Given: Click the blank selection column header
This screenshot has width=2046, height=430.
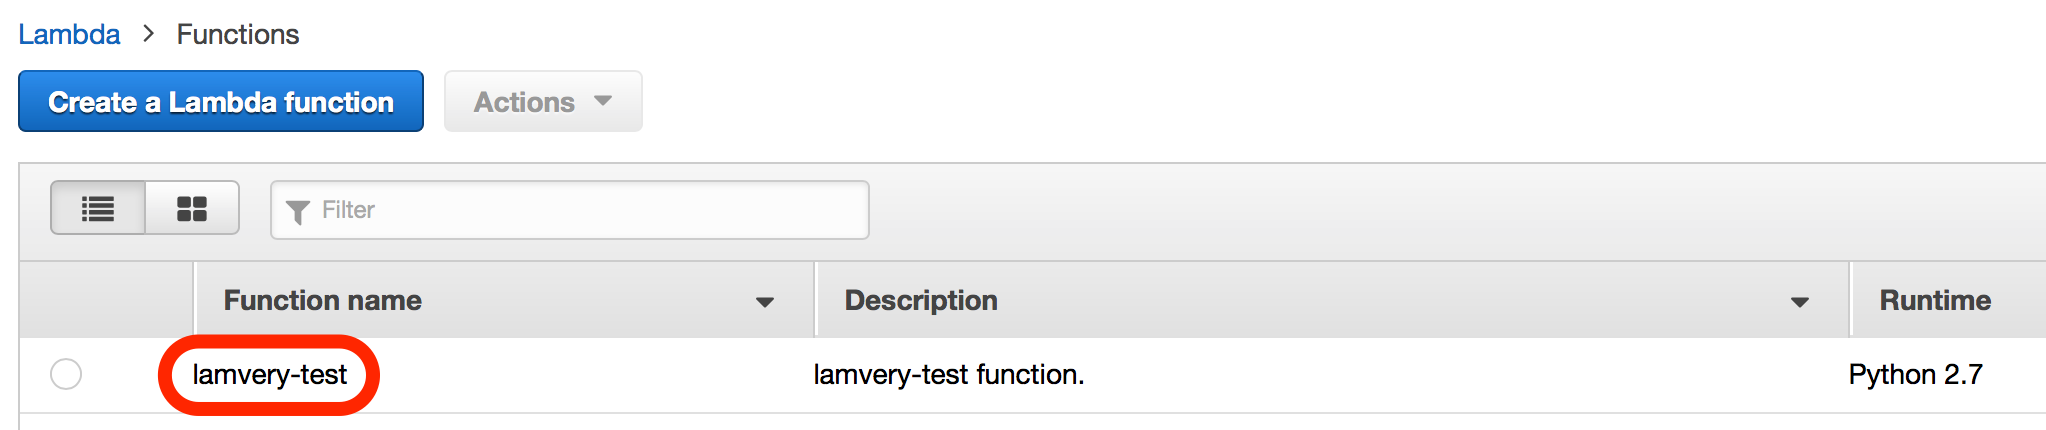Looking at the screenshot, I should tap(107, 300).
